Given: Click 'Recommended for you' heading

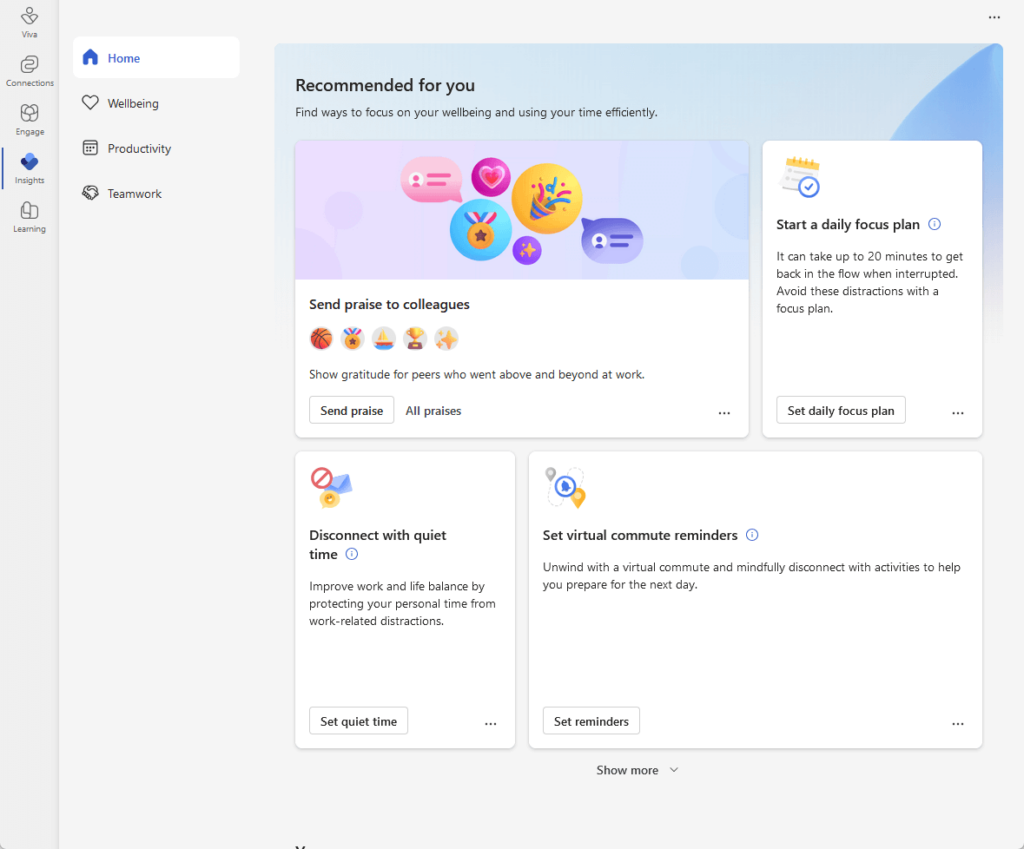Looking at the screenshot, I should pyautogui.click(x=385, y=86).
